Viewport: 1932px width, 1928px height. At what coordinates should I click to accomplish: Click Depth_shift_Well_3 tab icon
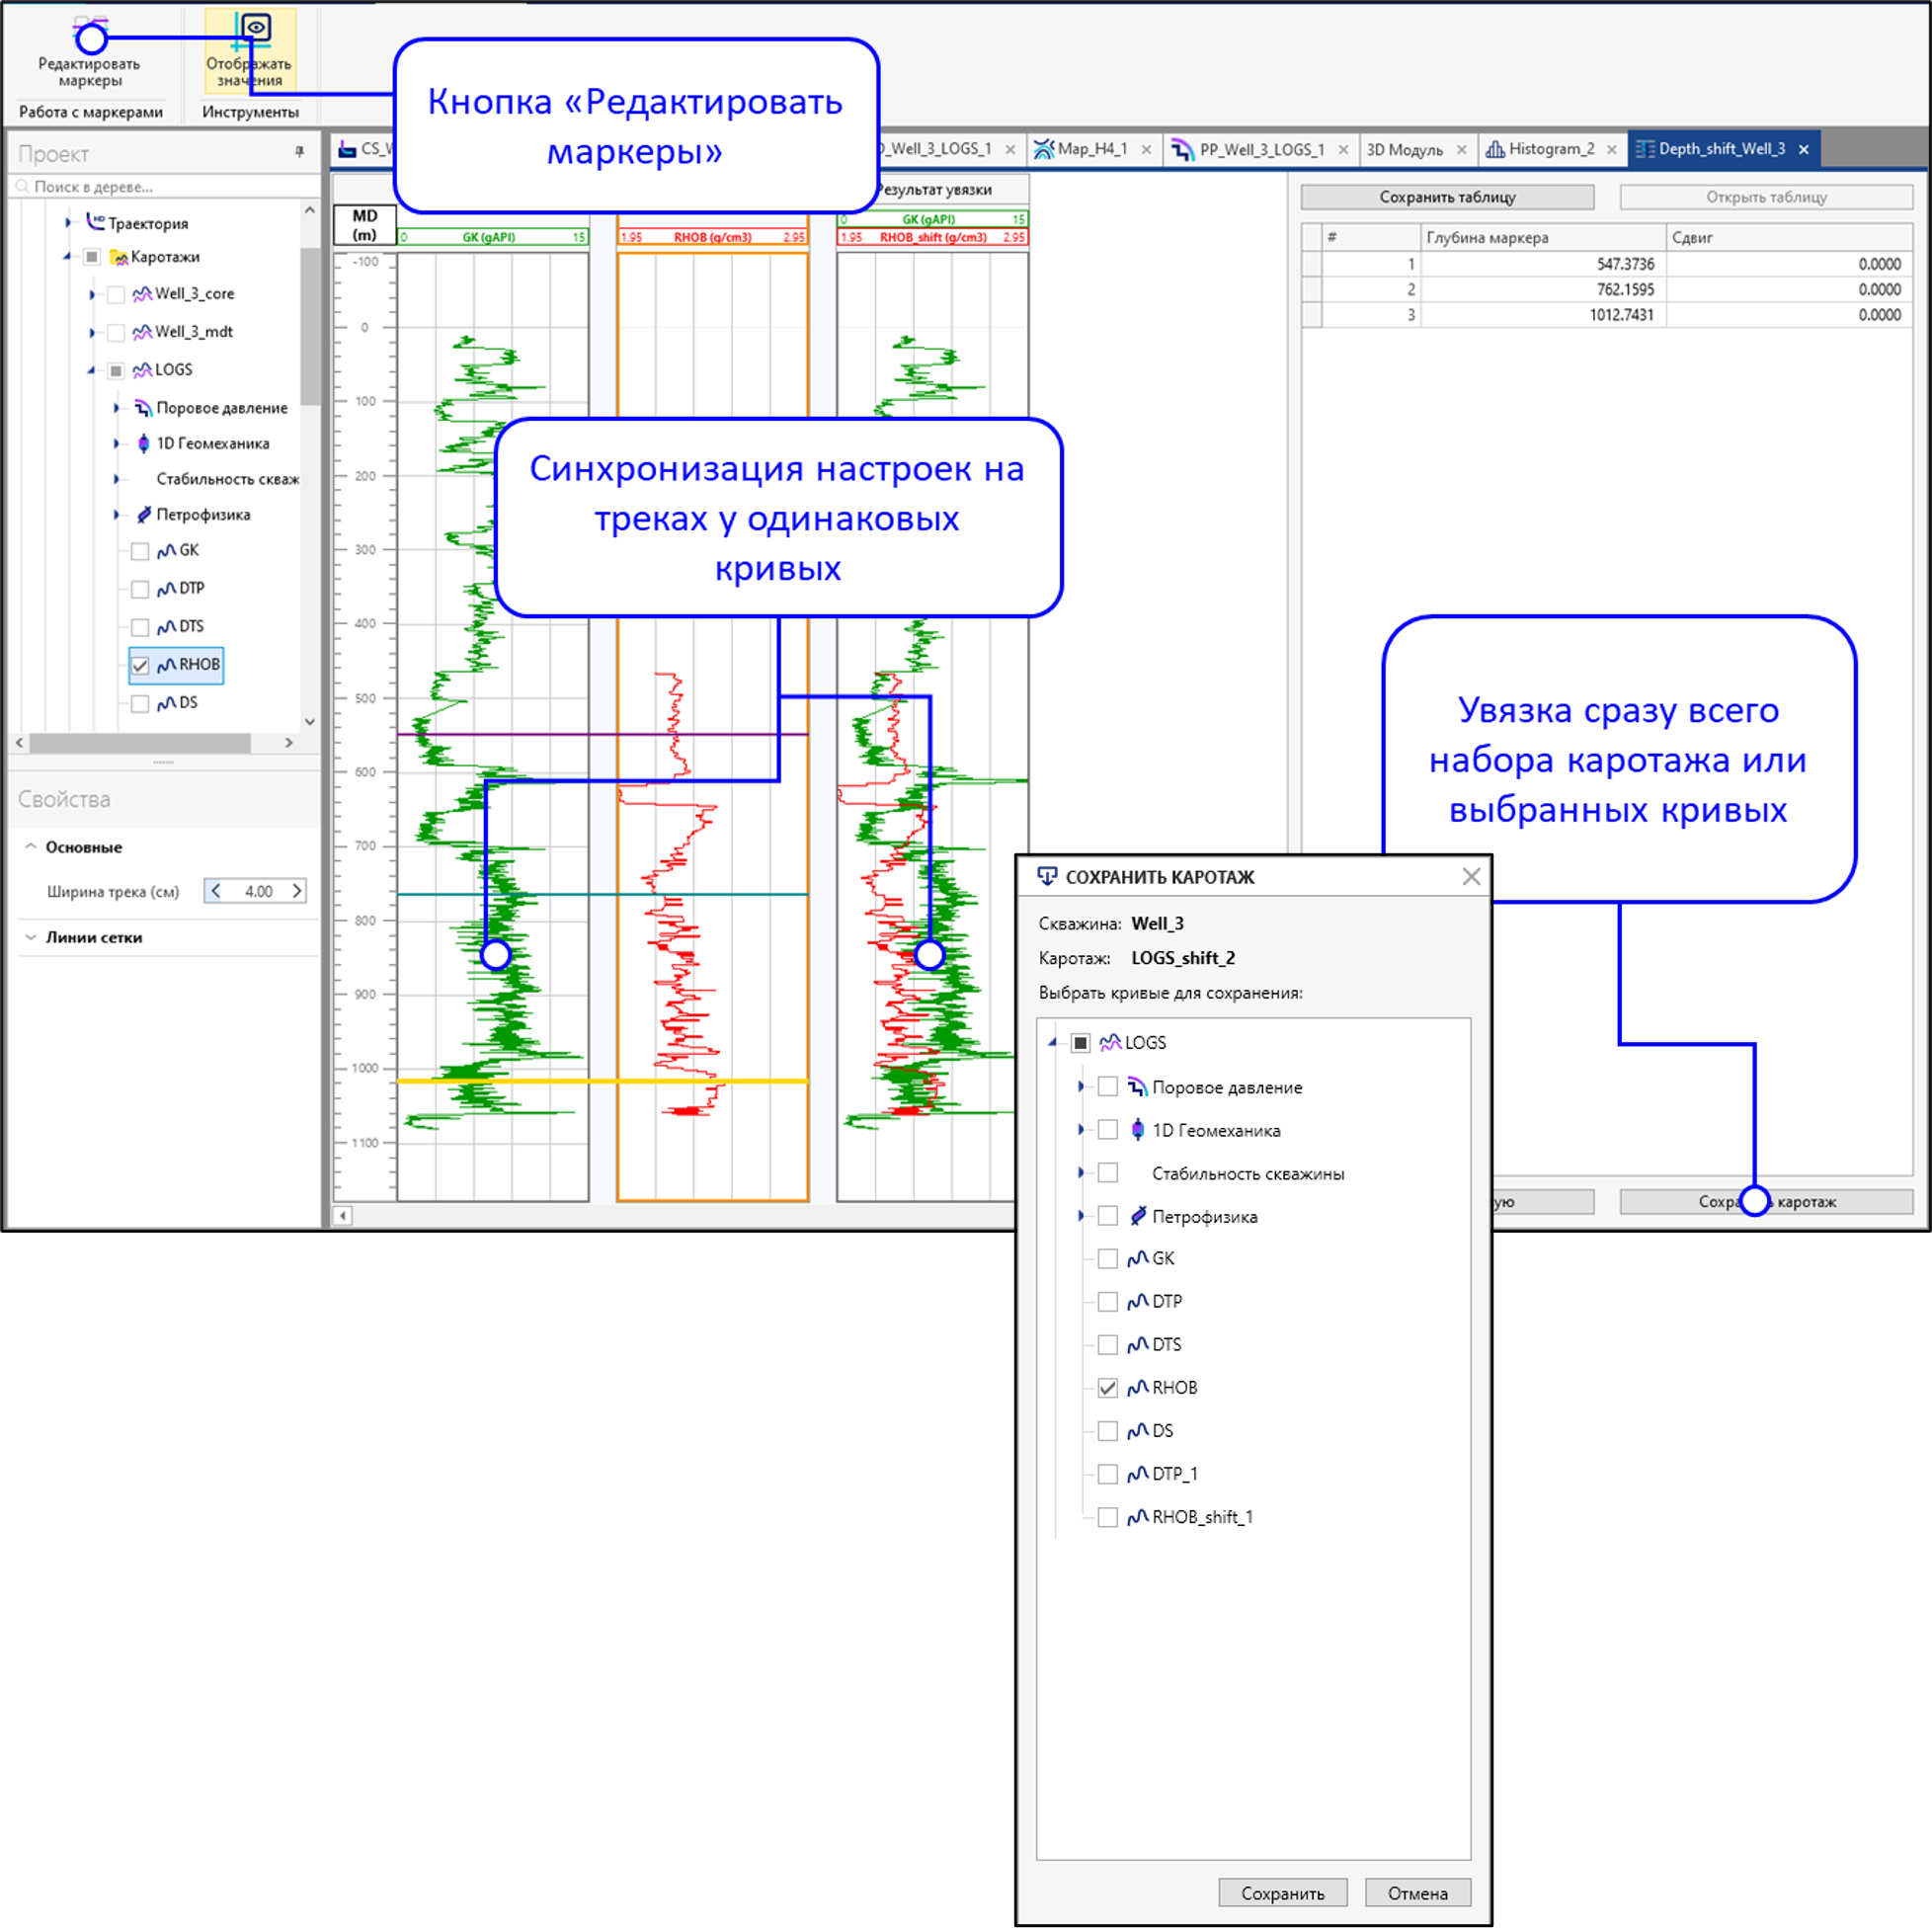click(1645, 149)
